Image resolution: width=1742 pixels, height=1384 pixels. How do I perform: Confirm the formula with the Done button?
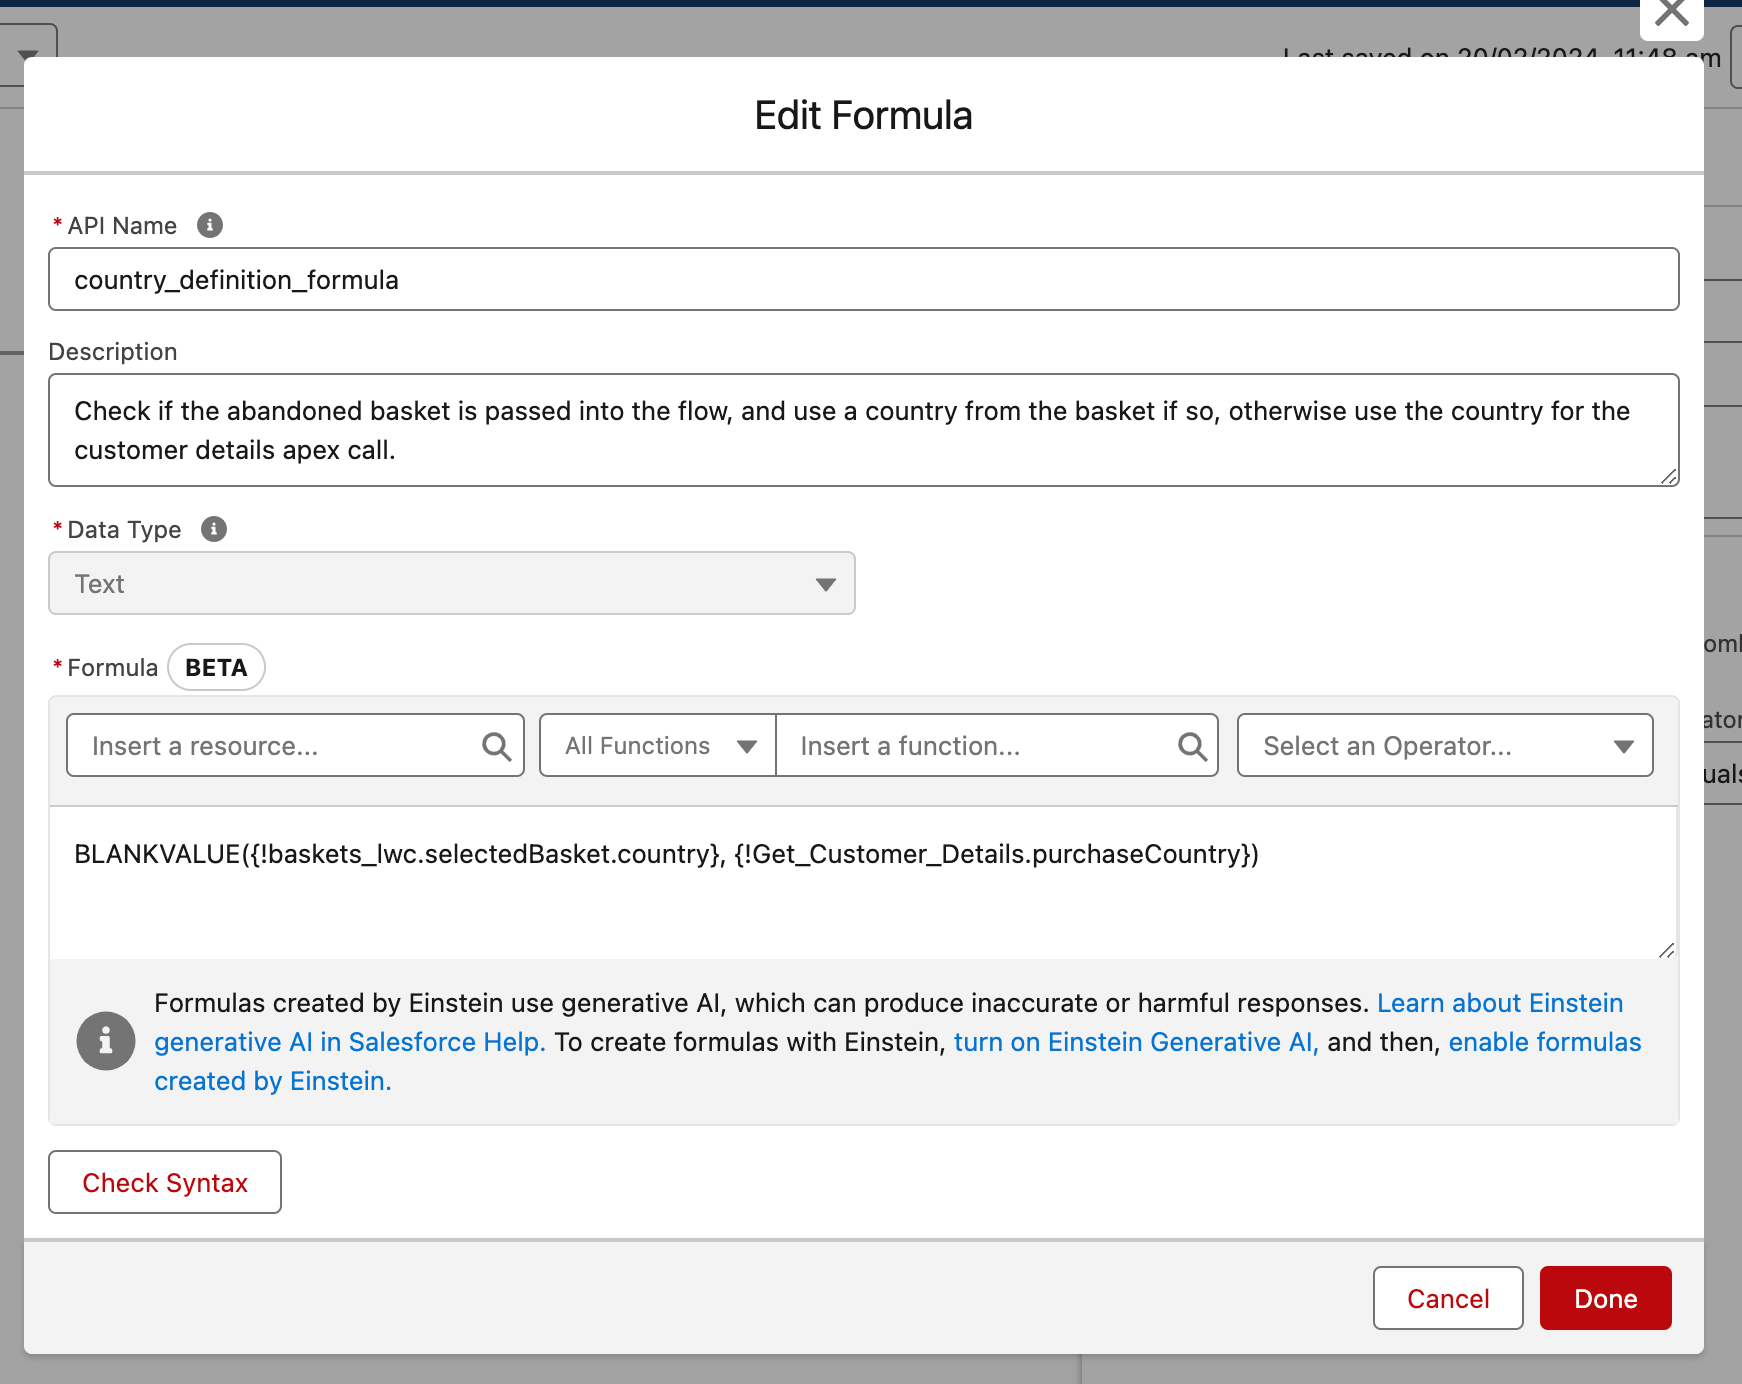tap(1605, 1298)
